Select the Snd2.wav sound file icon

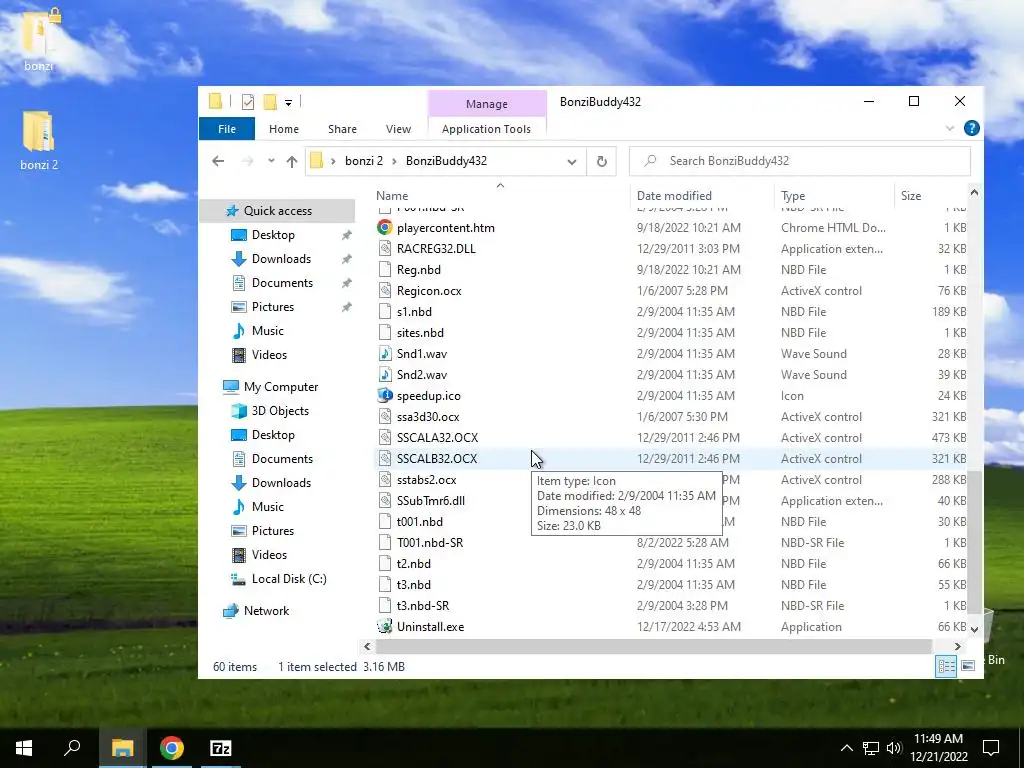(385, 375)
